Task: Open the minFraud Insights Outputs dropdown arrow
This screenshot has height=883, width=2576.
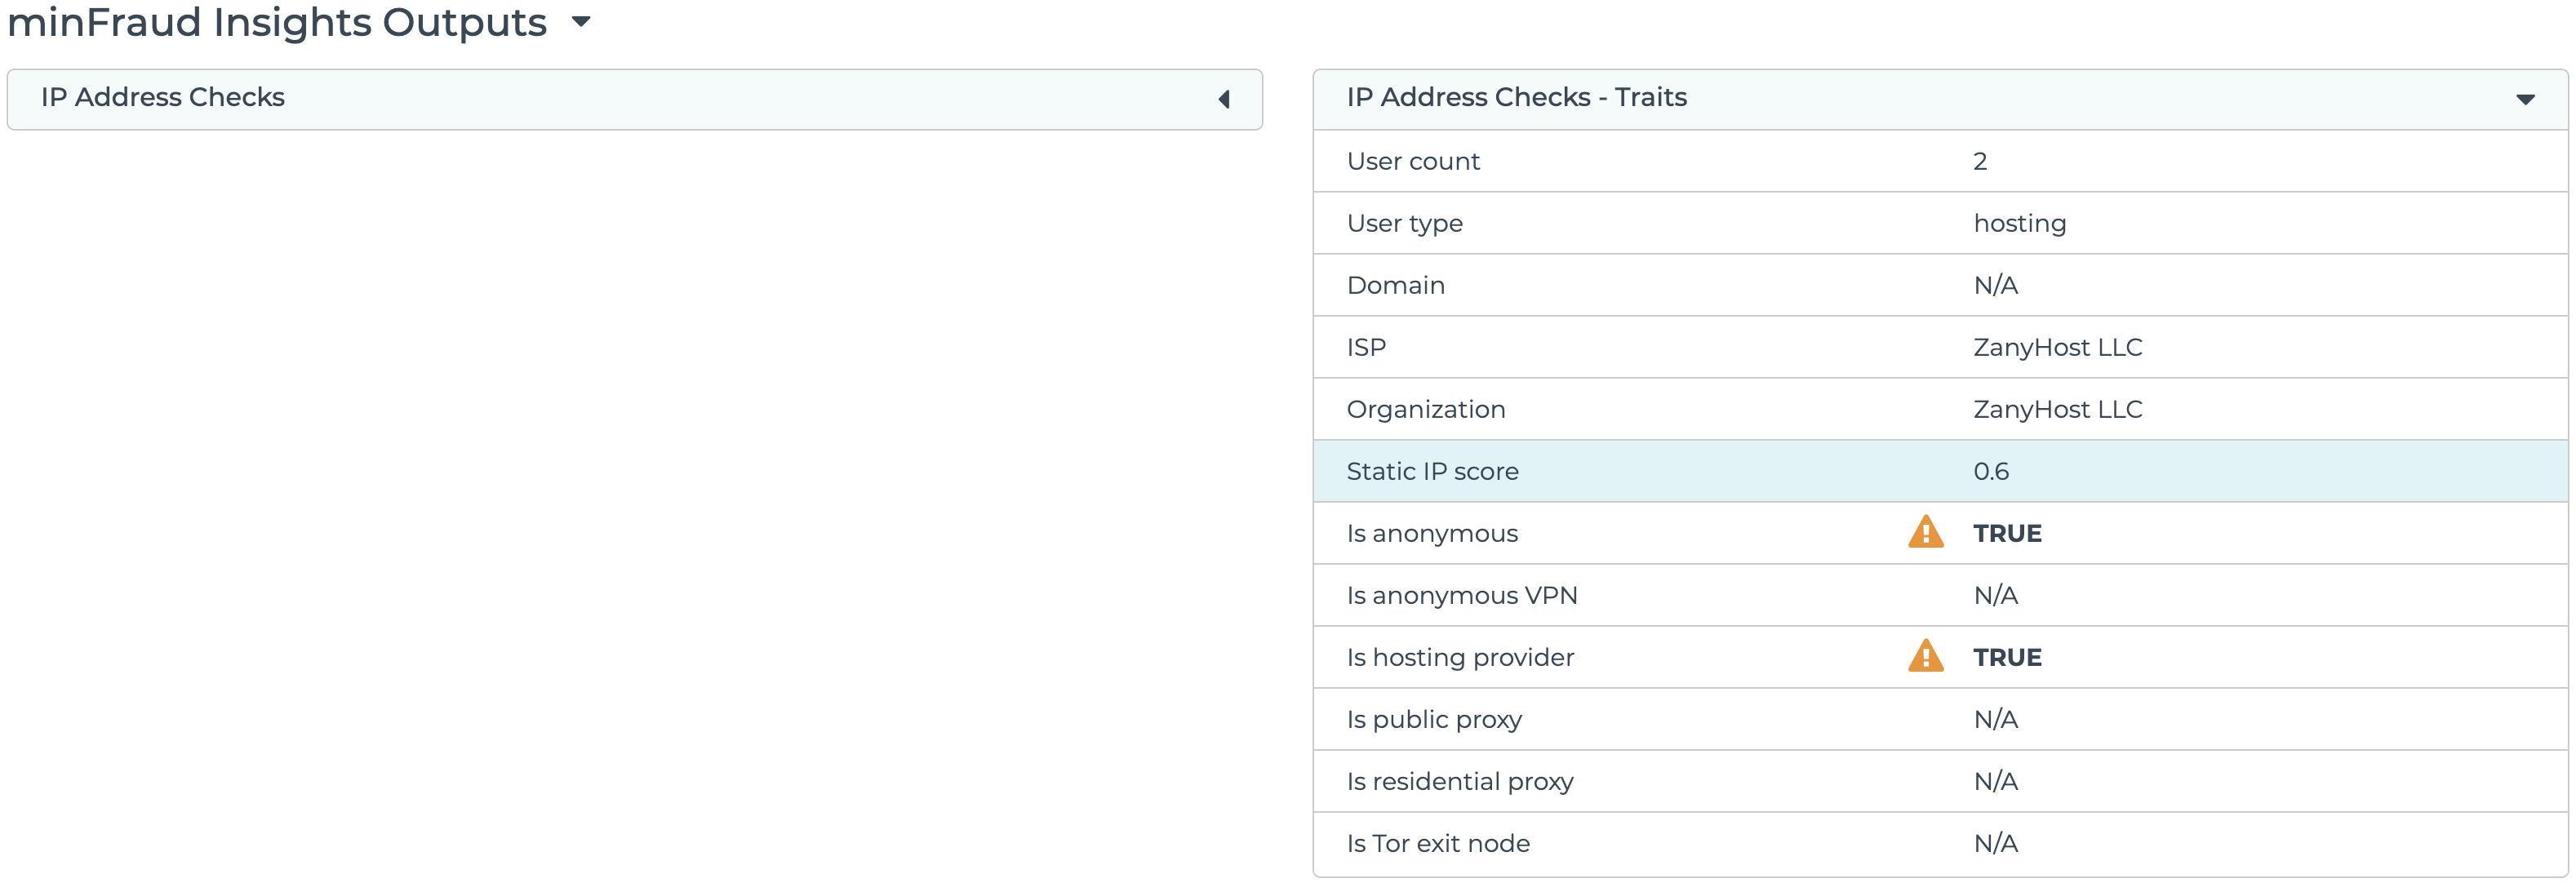Action: 581,21
